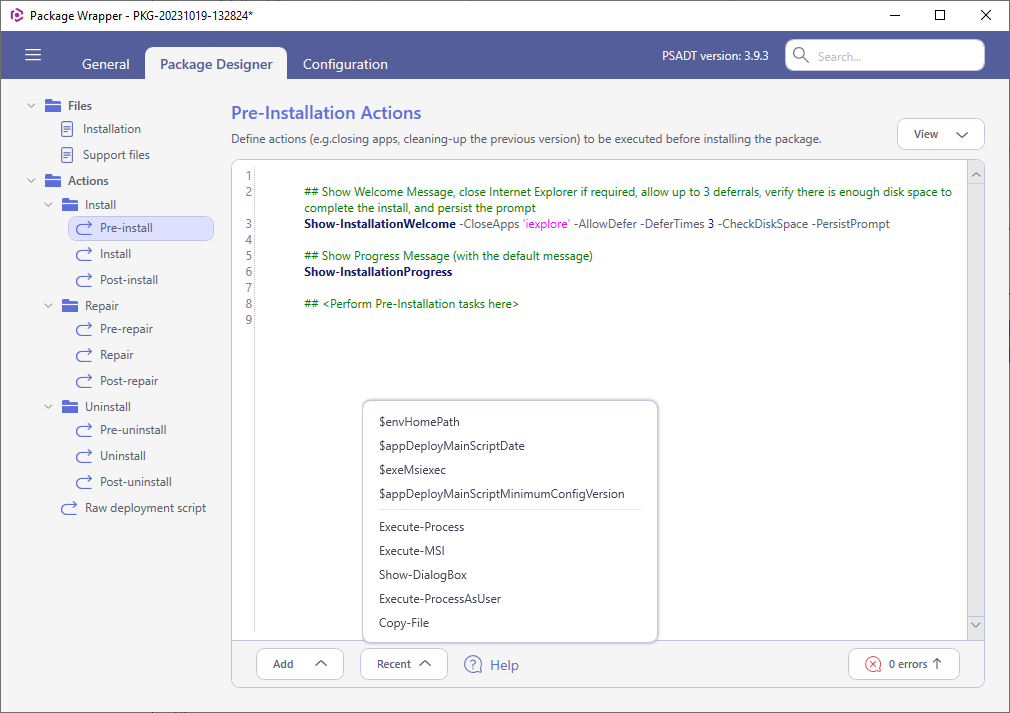The height and width of the screenshot is (713, 1010).
Task: Maximize the Package Wrapper window
Action: click(940, 15)
